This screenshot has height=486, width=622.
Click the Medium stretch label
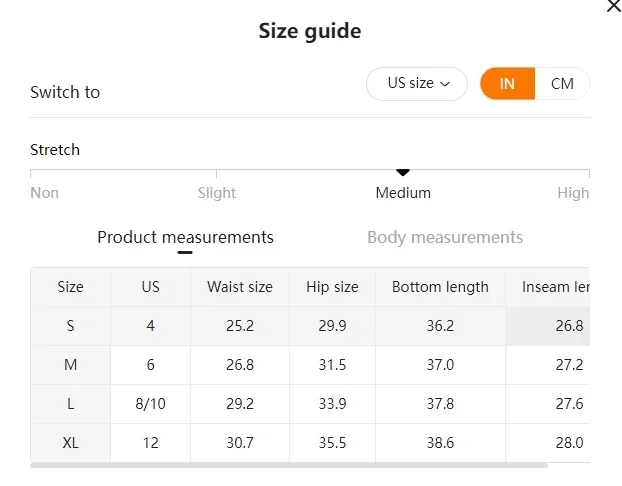pyautogui.click(x=403, y=193)
